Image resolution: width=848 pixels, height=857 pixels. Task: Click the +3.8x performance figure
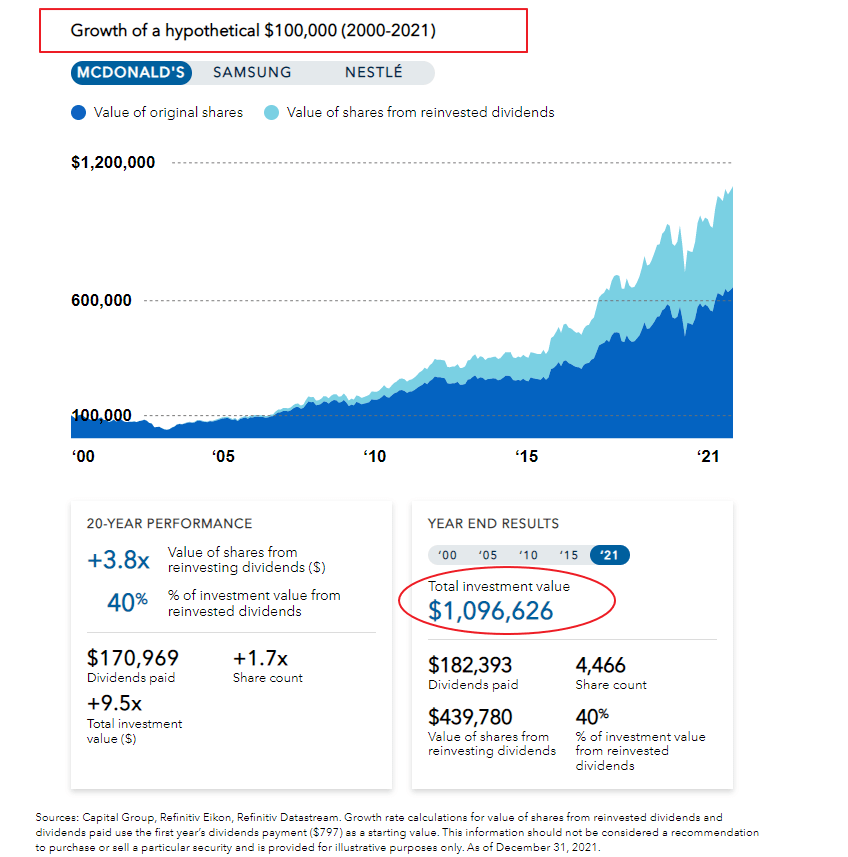tap(119, 560)
